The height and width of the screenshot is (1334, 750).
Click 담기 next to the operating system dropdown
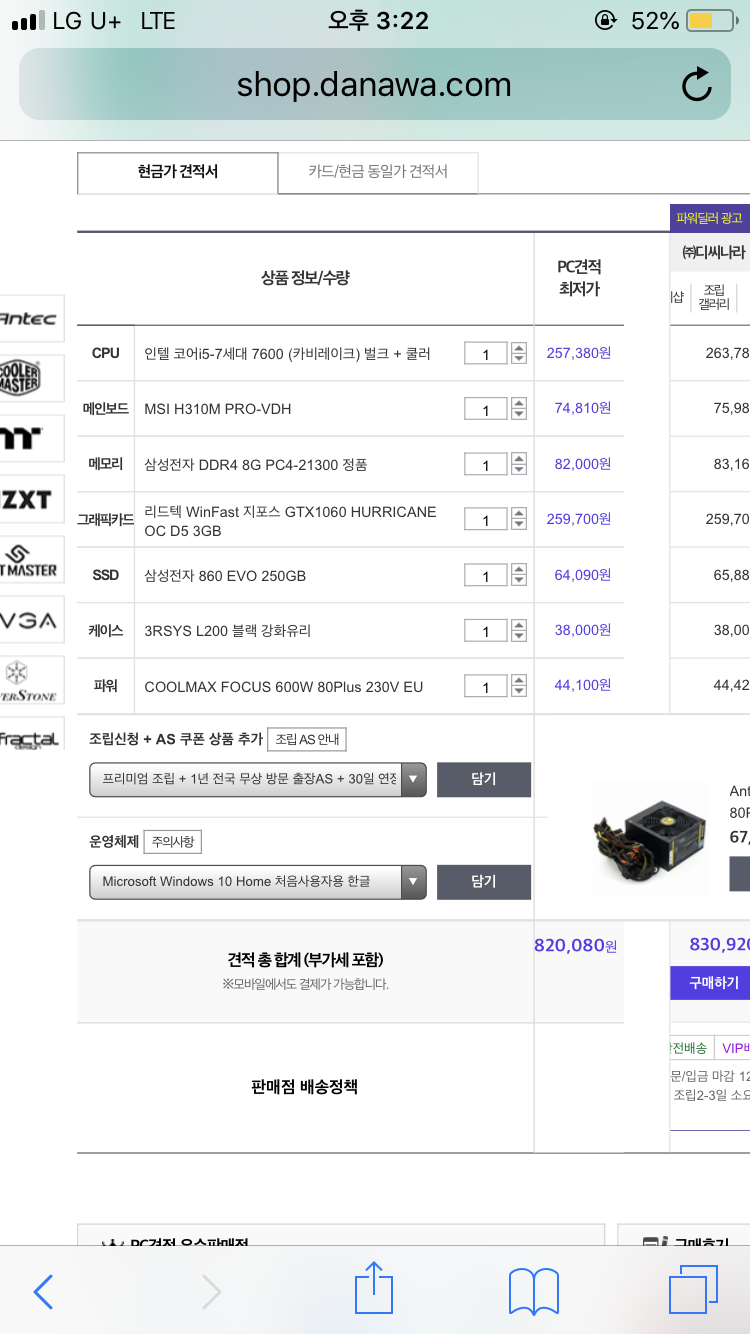pyautogui.click(x=483, y=881)
